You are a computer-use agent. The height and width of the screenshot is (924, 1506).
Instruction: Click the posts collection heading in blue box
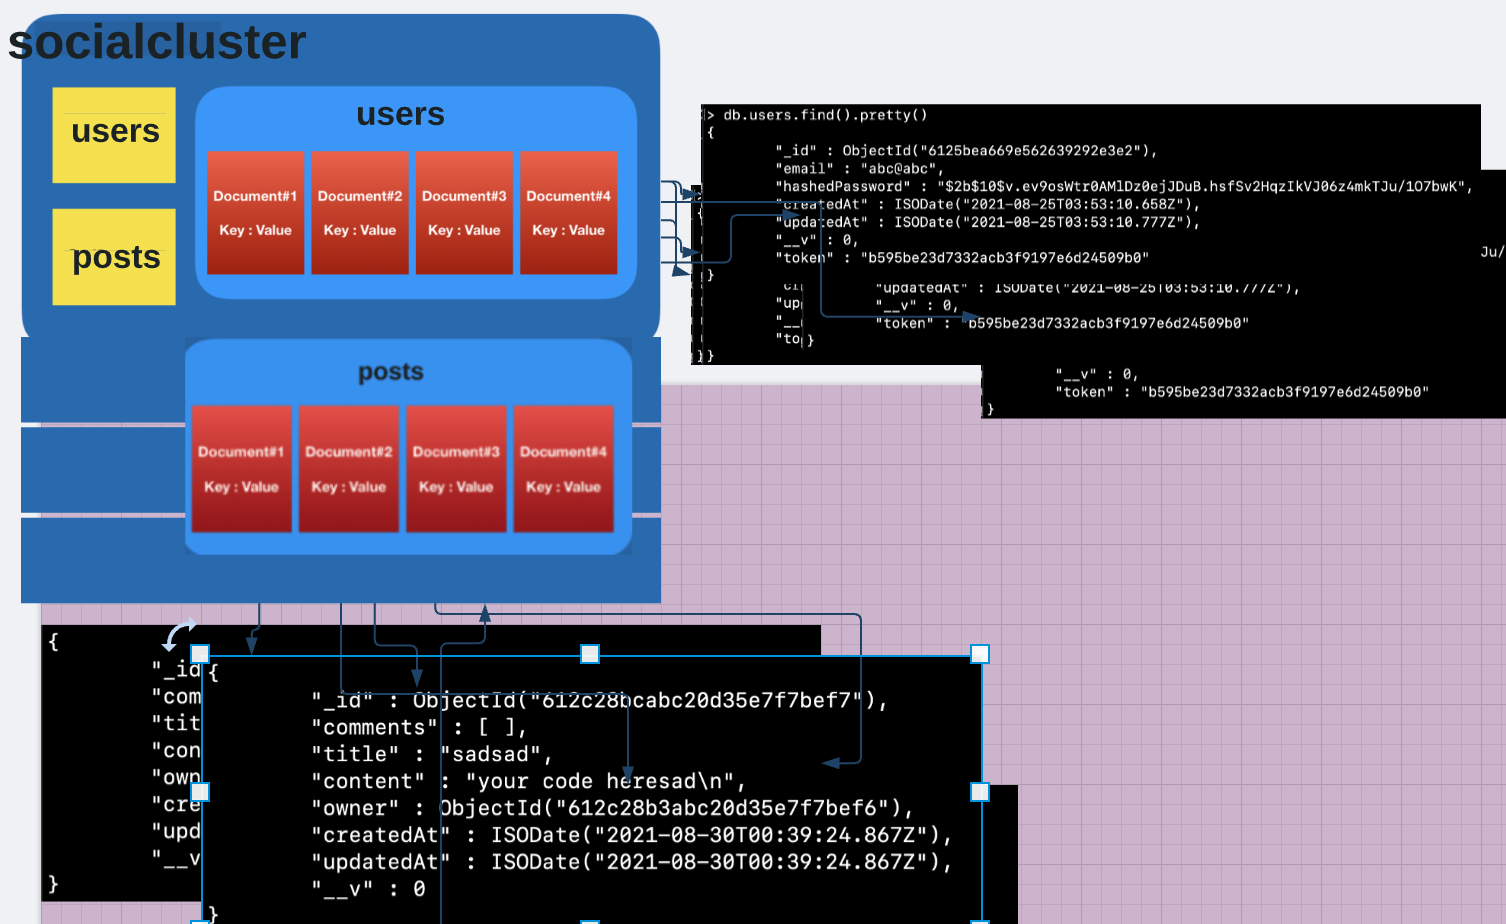tap(391, 372)
